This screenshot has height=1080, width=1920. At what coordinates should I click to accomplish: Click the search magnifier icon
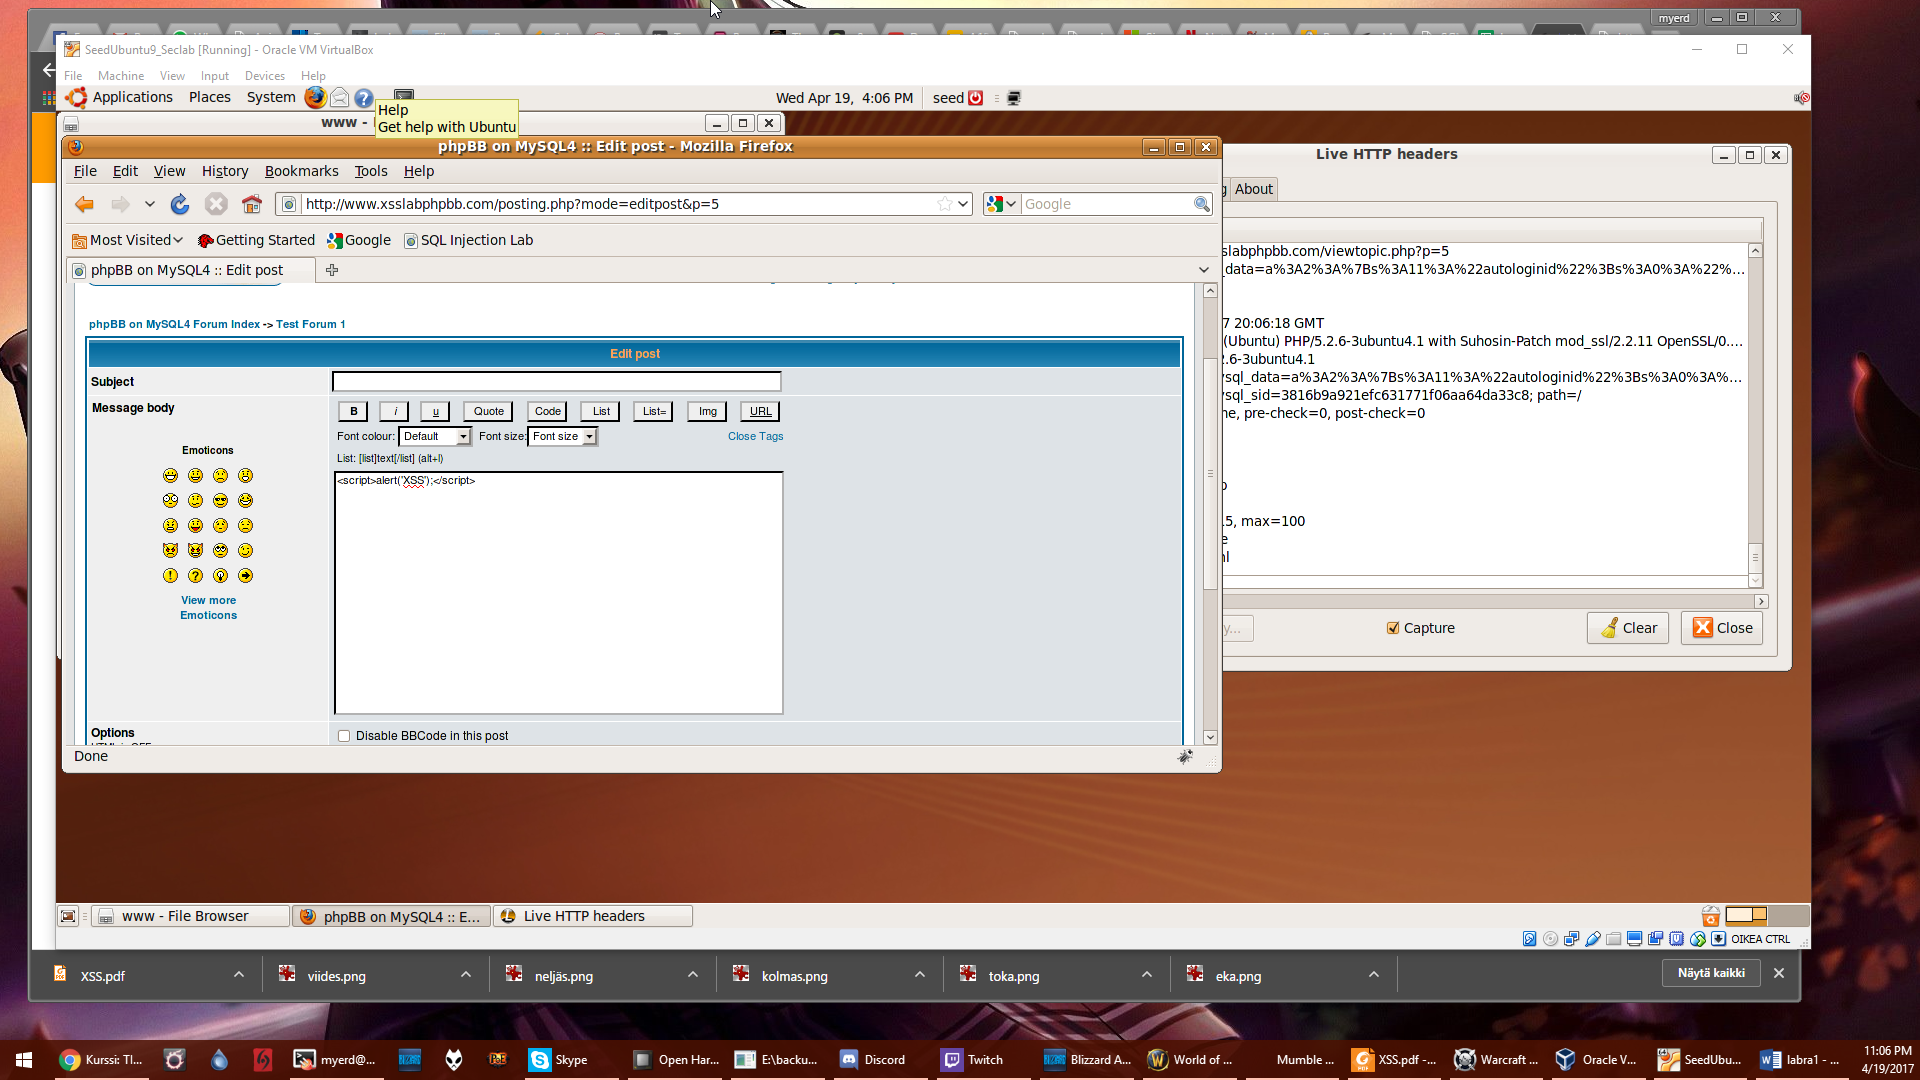tap(1201, 204)
